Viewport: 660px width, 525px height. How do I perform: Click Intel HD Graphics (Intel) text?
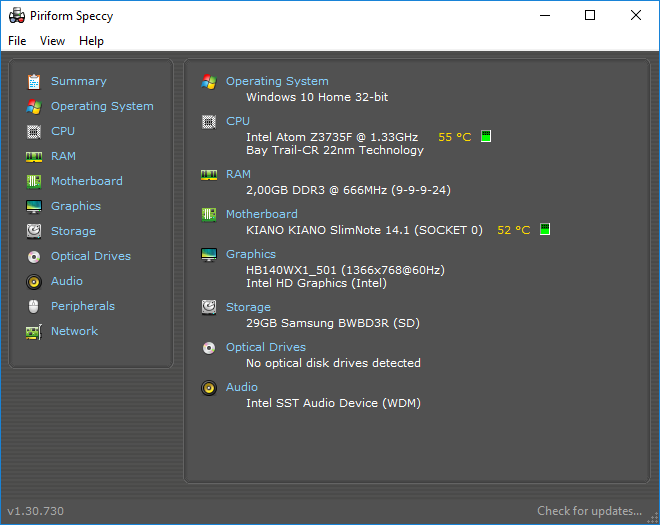tap(317, 283)
